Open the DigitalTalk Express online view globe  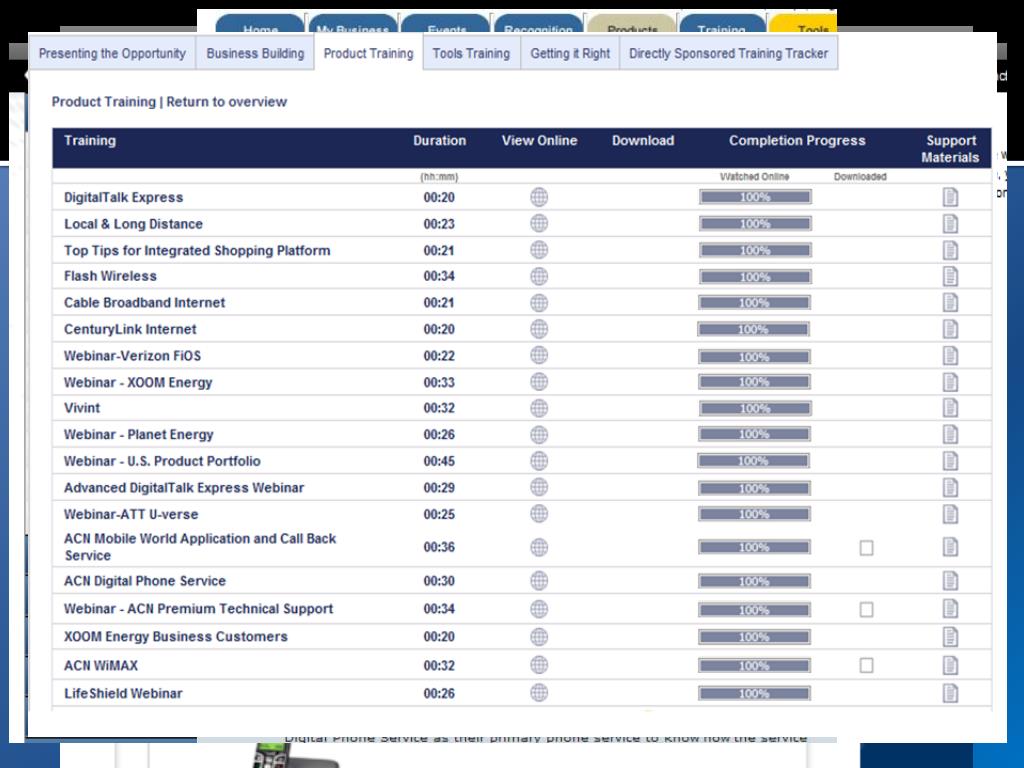pyautogui.click(x=539, y=197)
